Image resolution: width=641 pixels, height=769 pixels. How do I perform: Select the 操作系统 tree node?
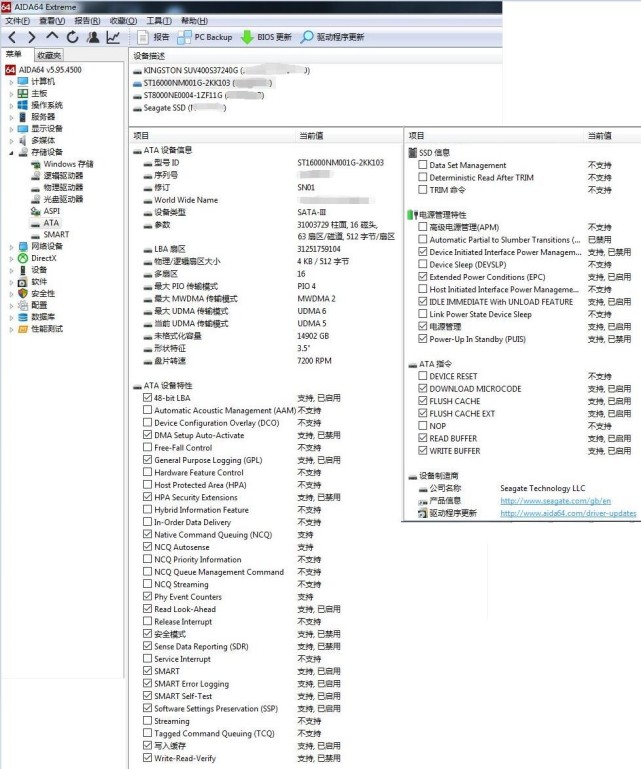coord(40,105)
